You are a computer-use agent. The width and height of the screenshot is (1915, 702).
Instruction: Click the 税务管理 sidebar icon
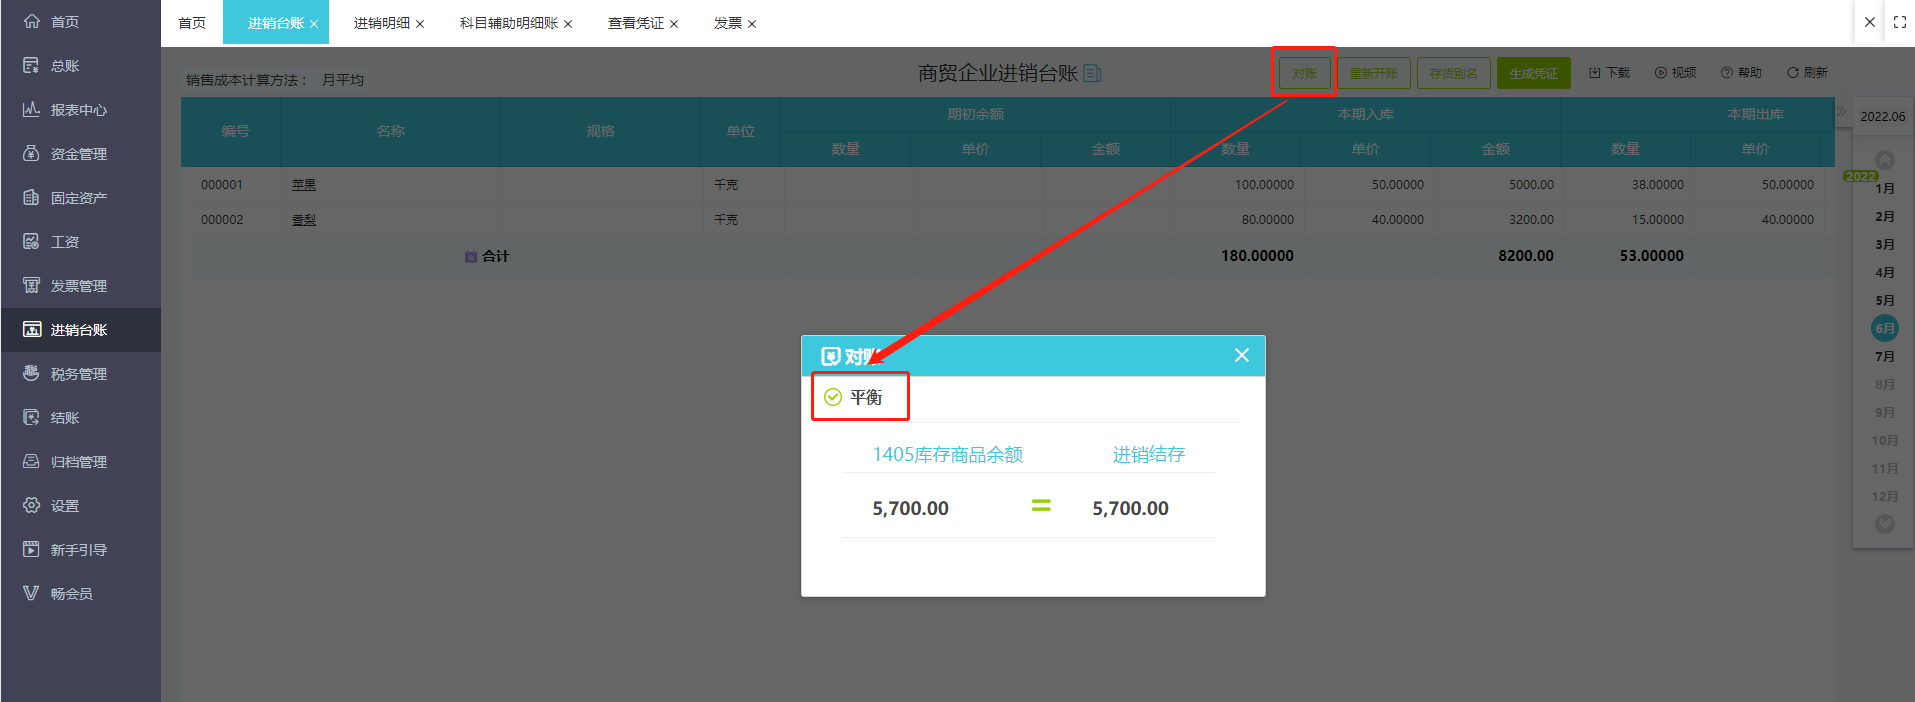(x=32, y=373)
